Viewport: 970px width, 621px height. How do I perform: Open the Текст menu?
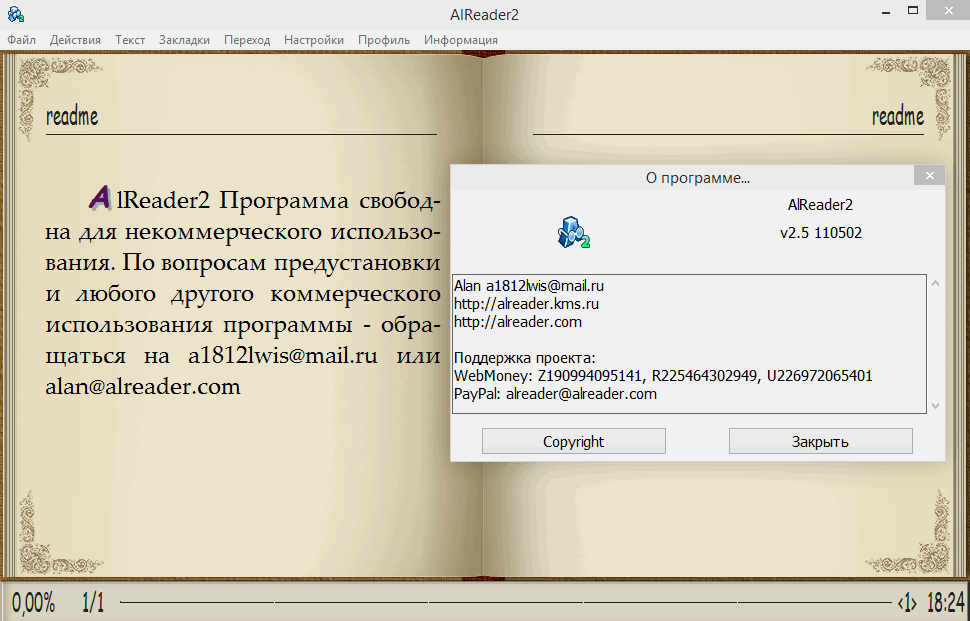click(x=130, y=40)
